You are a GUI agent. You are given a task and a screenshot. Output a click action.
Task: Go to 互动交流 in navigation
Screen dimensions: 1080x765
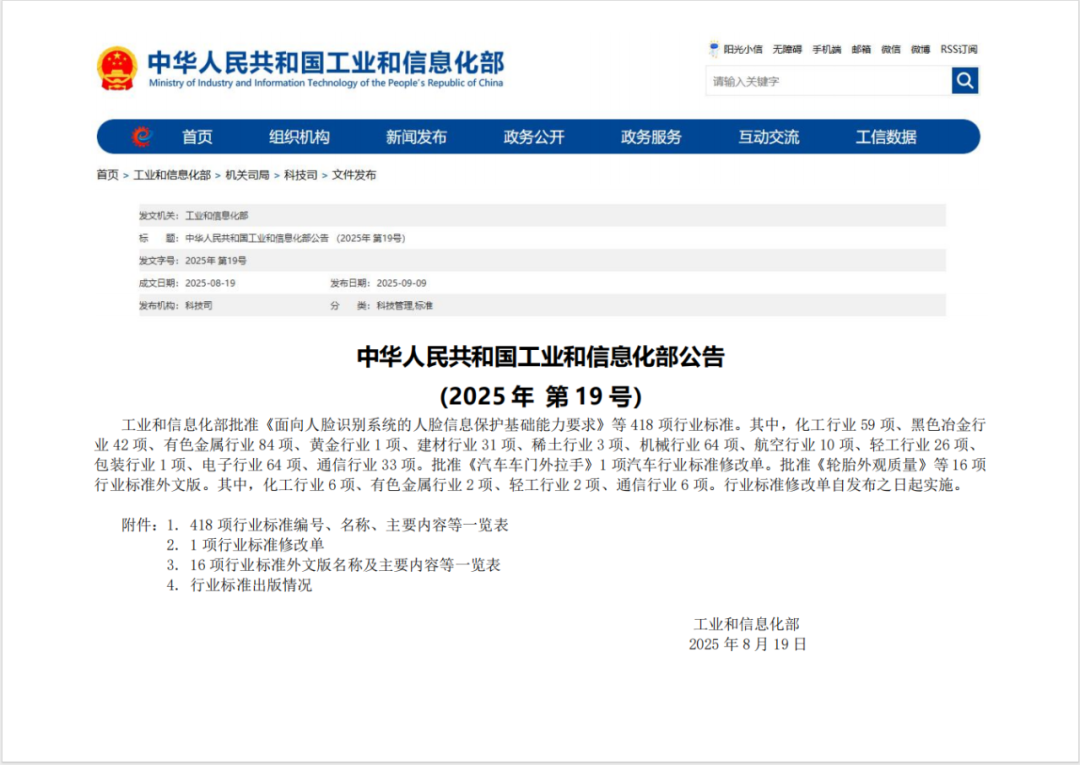768,137
